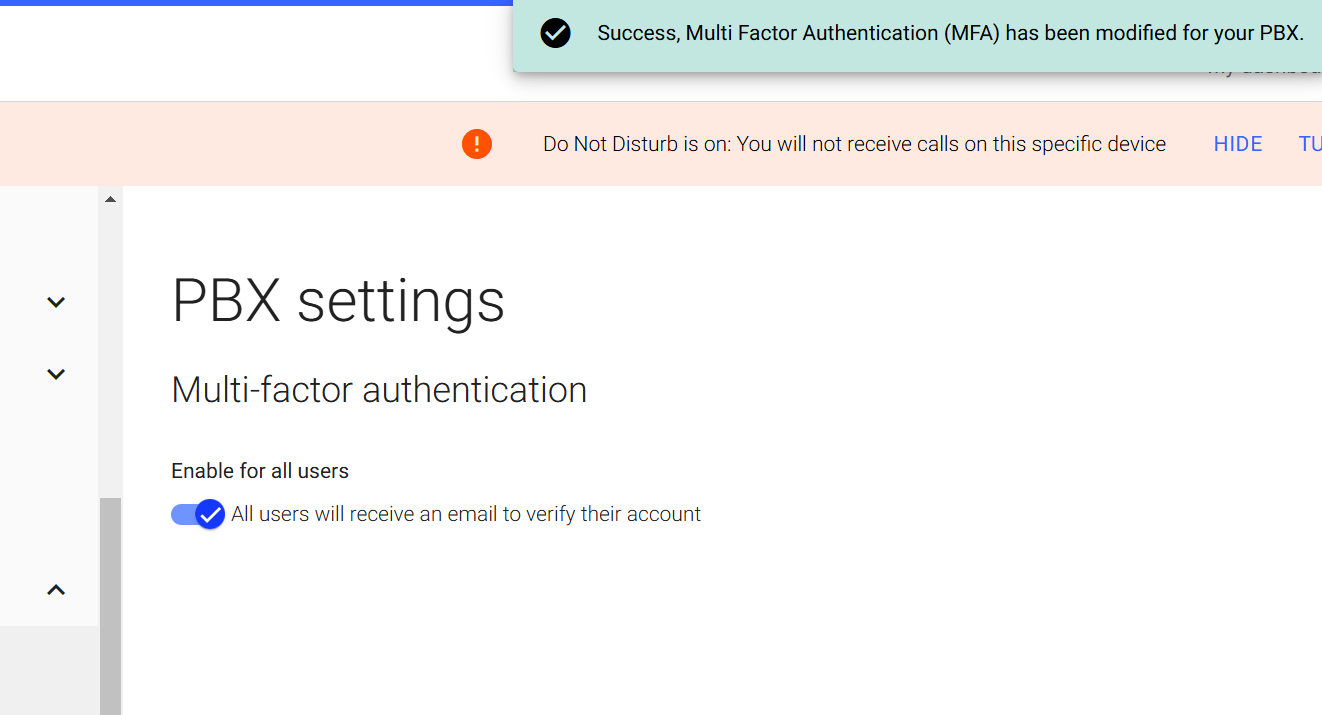The image size is (1322, 715).
Task: Click the scrollbar track above the thumb
Action: point(110,352)
